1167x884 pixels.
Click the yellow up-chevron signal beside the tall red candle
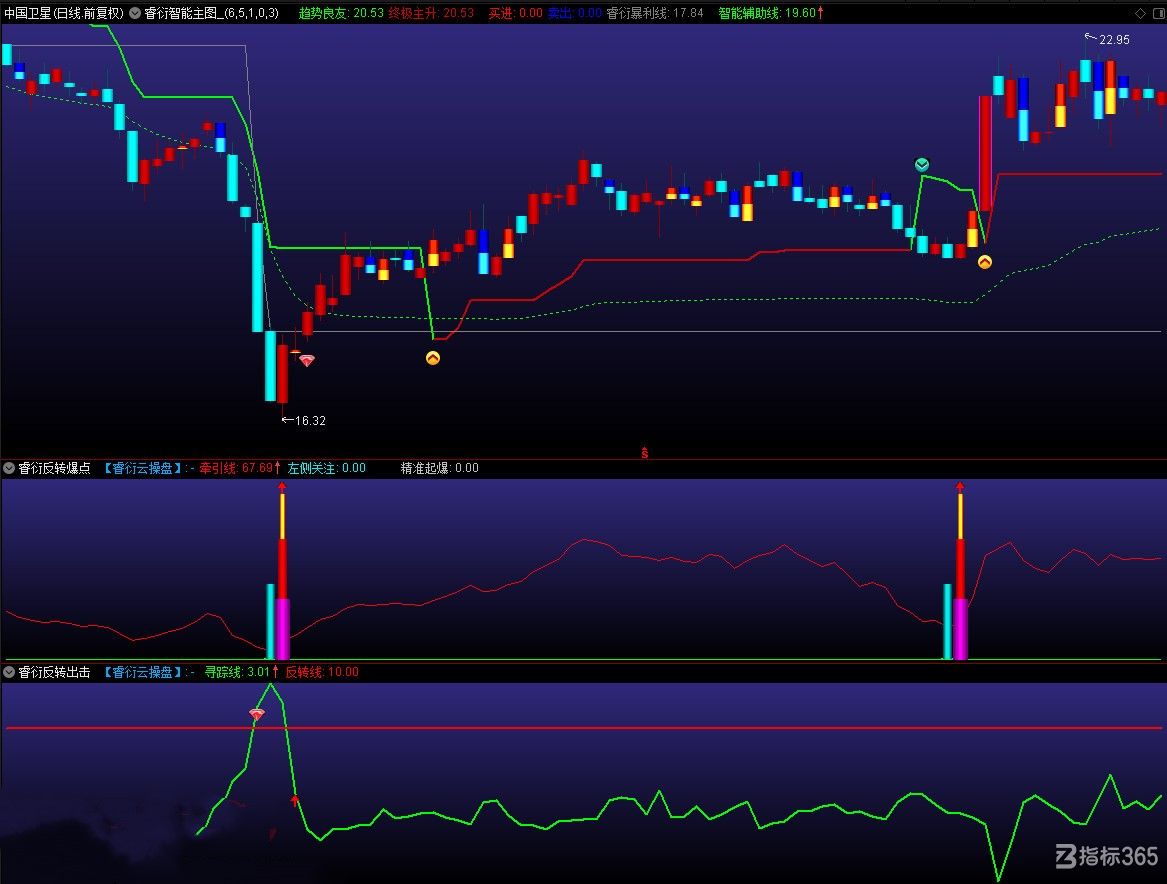click(x=985, y=262)
